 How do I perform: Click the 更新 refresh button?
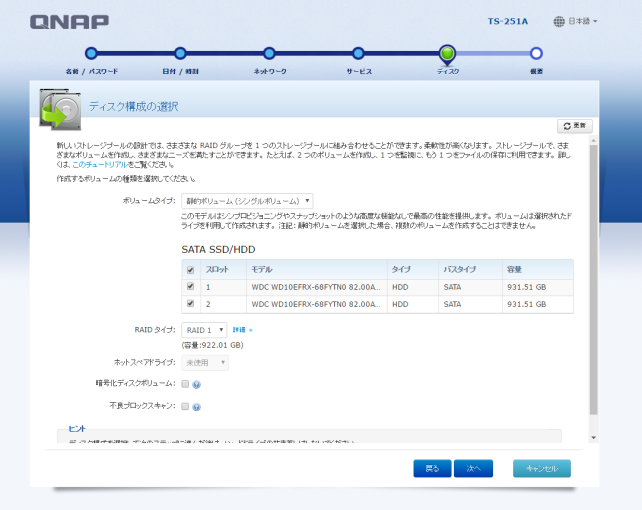point(575,126)
